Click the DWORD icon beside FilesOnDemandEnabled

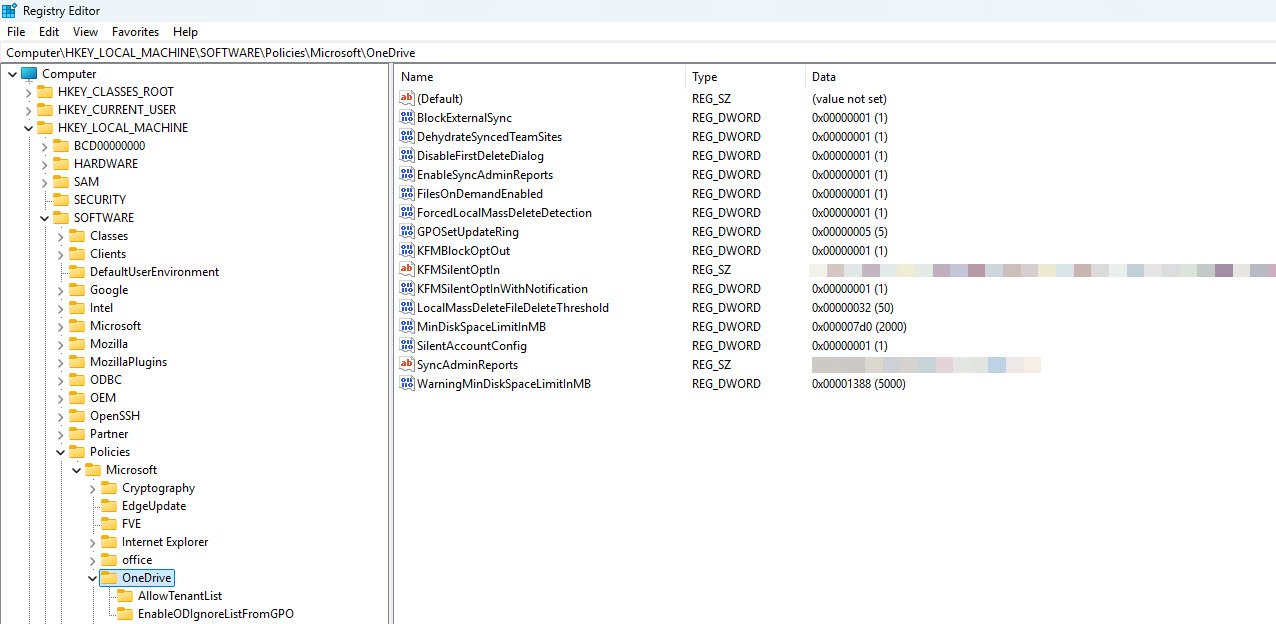pyautogui.click(x=406, y=194)
